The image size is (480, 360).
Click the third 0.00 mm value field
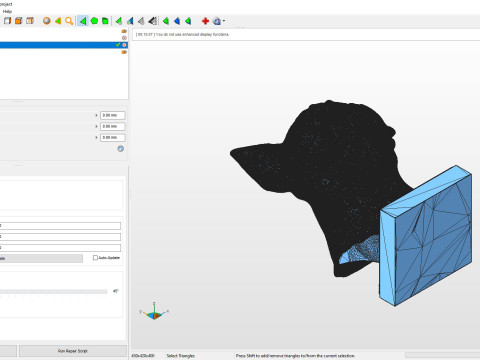coord(113,137)
